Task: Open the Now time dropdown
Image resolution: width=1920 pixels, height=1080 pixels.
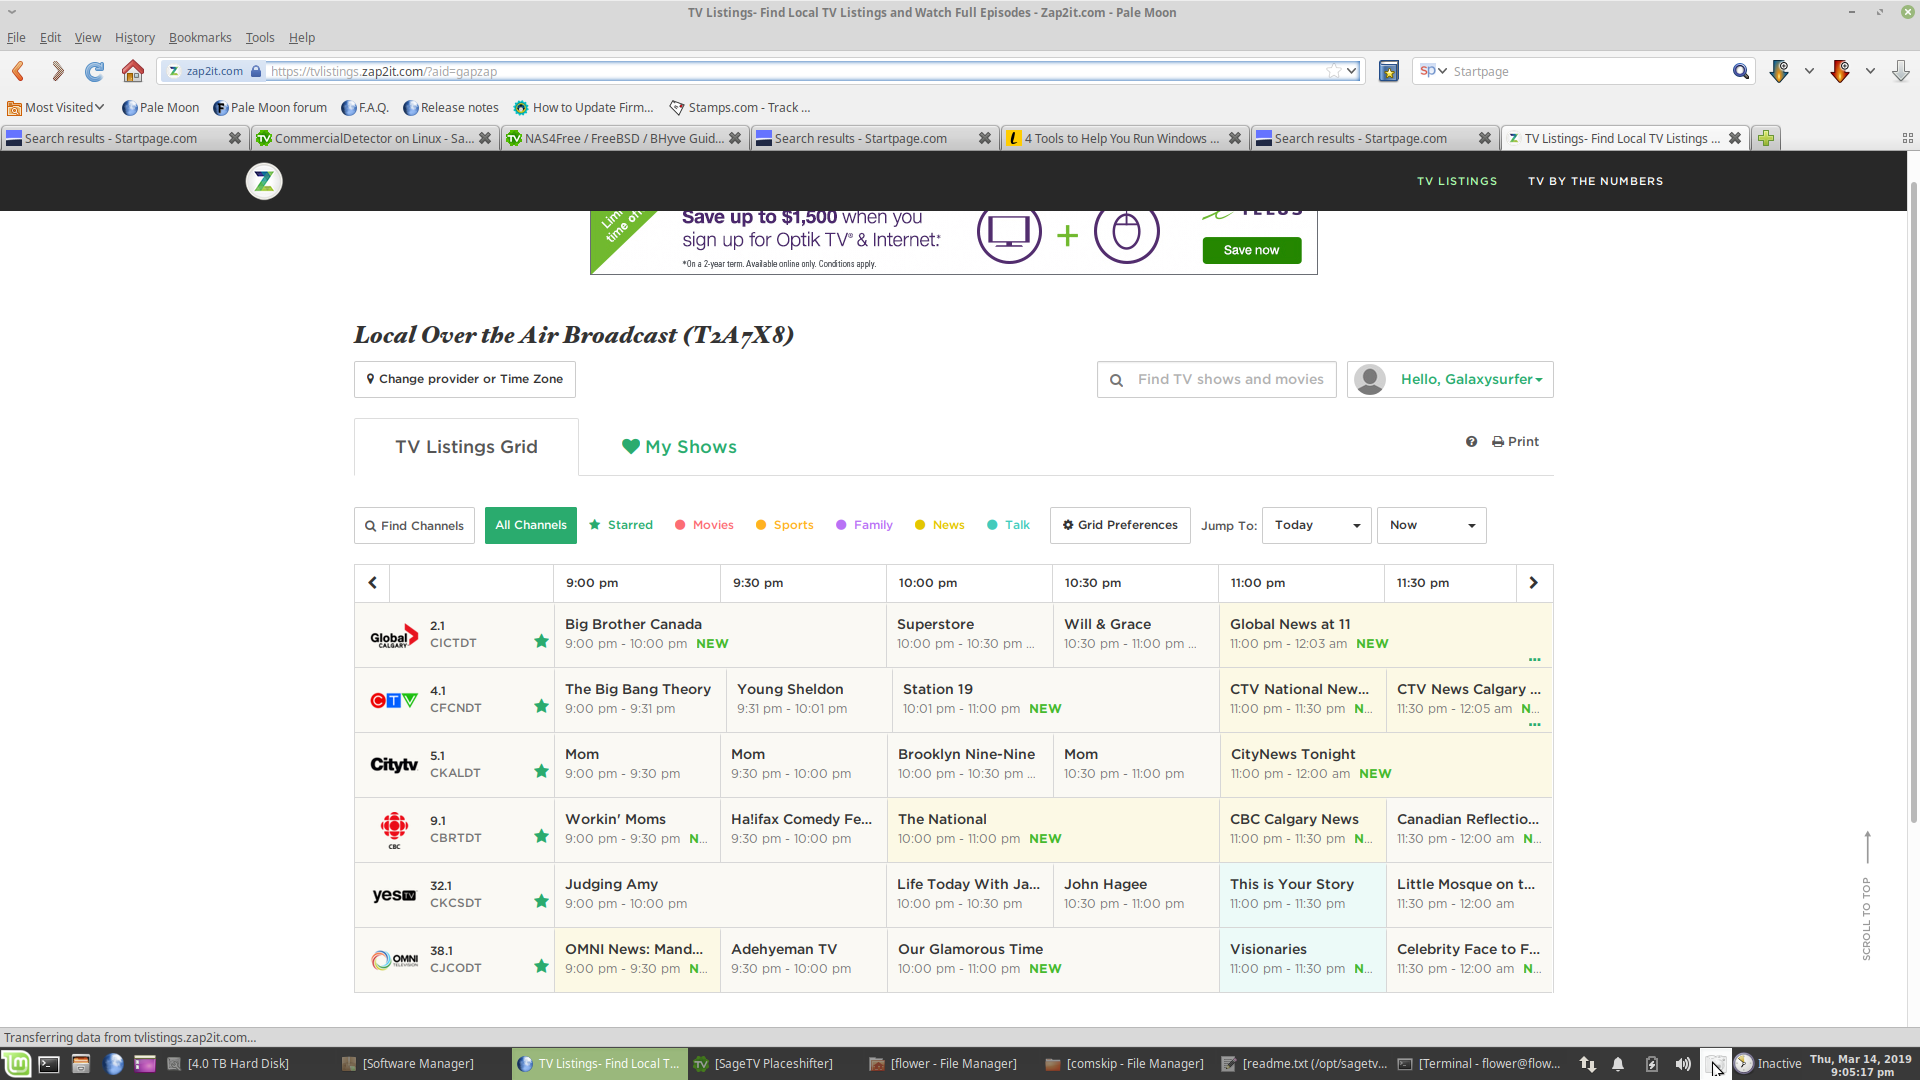Action: click(x=1431, y=525)
